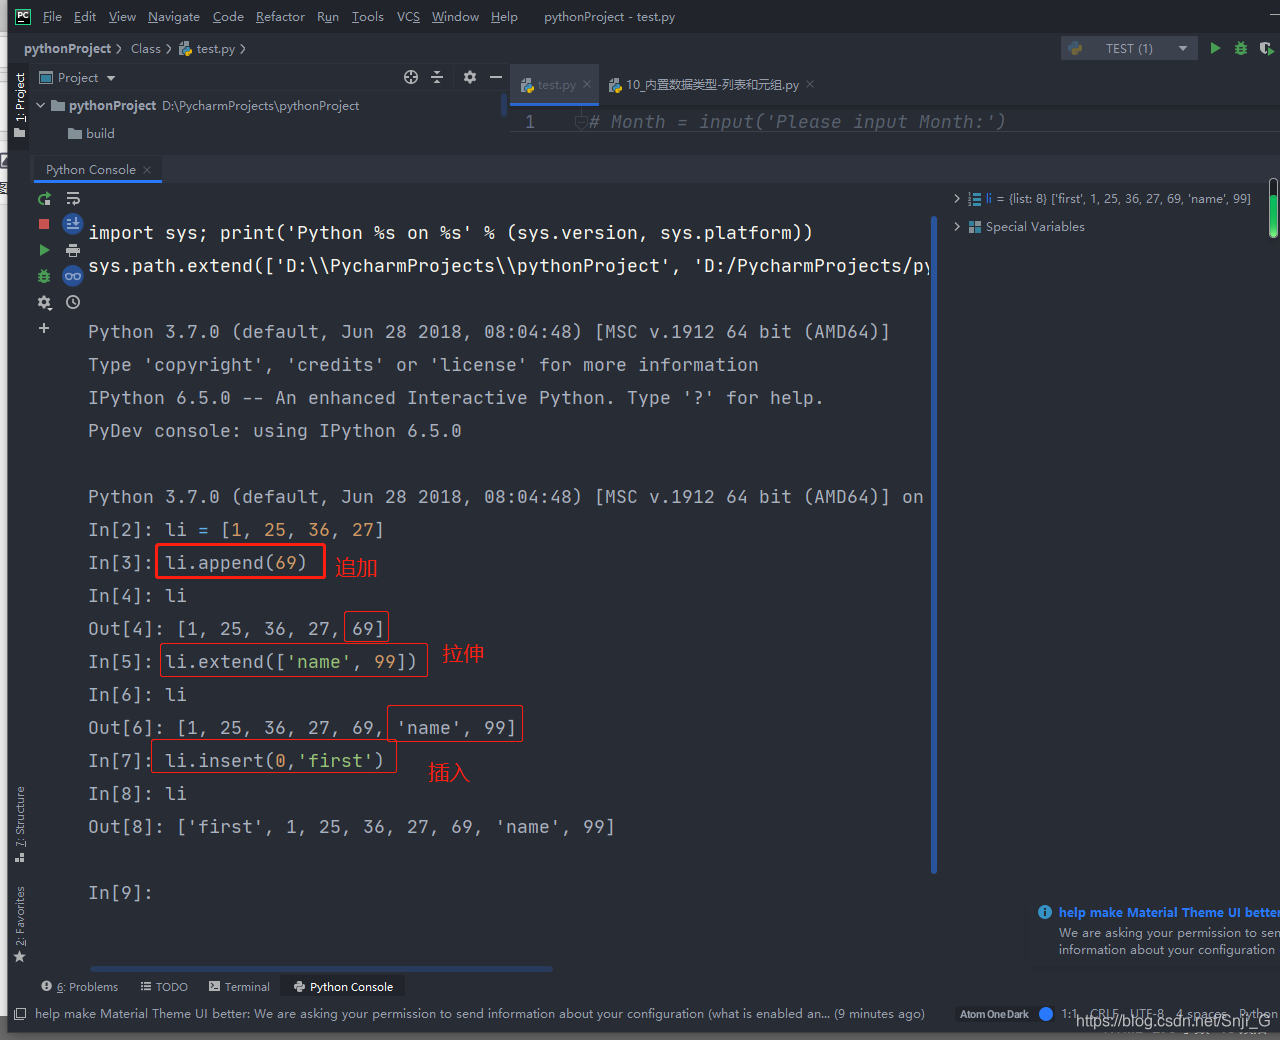
Task: Toggle tool window bars icon in status bar
Action: click(20, 1014)
